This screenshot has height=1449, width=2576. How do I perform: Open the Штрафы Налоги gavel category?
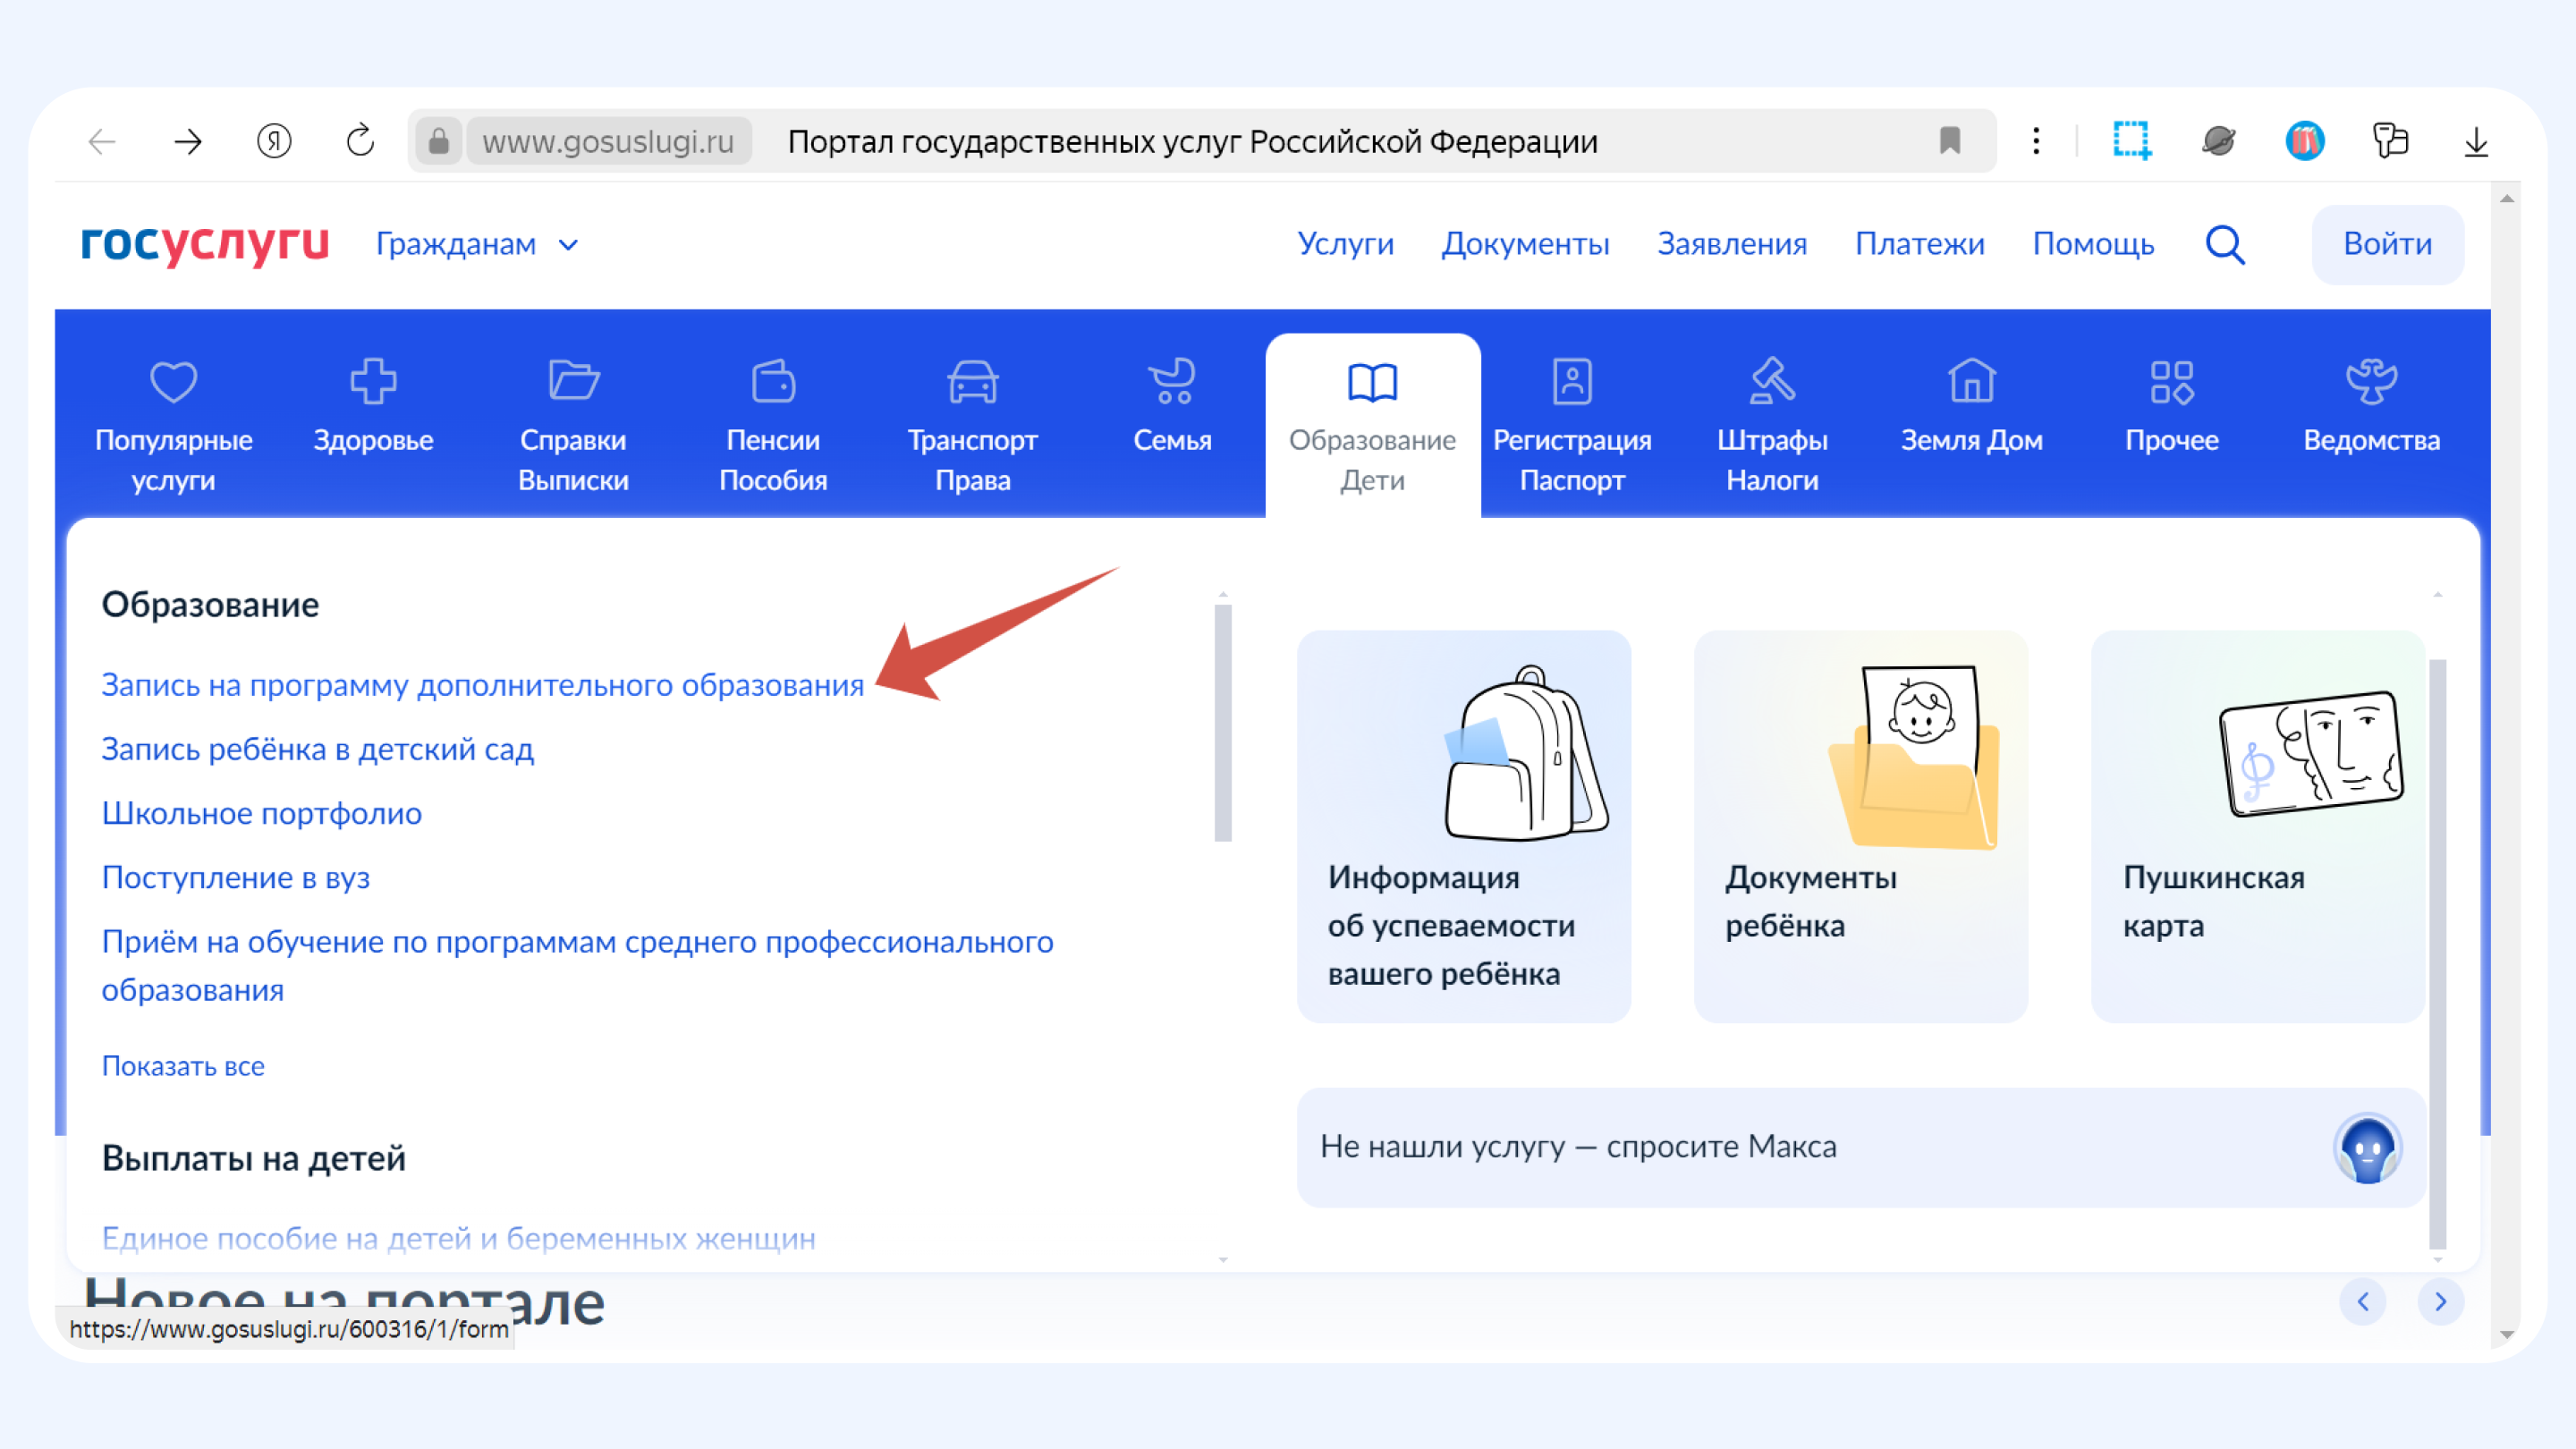click(x=1772, y=425)
